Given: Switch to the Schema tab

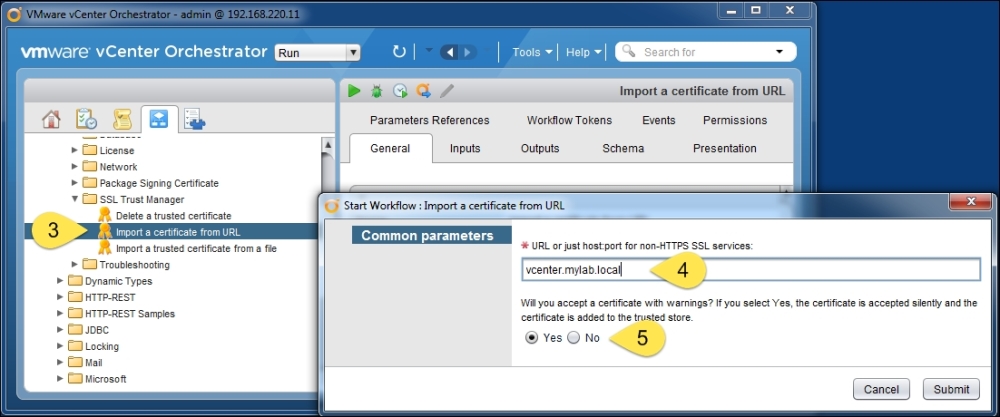Looking at the screenshot, I should pos(622,148).
